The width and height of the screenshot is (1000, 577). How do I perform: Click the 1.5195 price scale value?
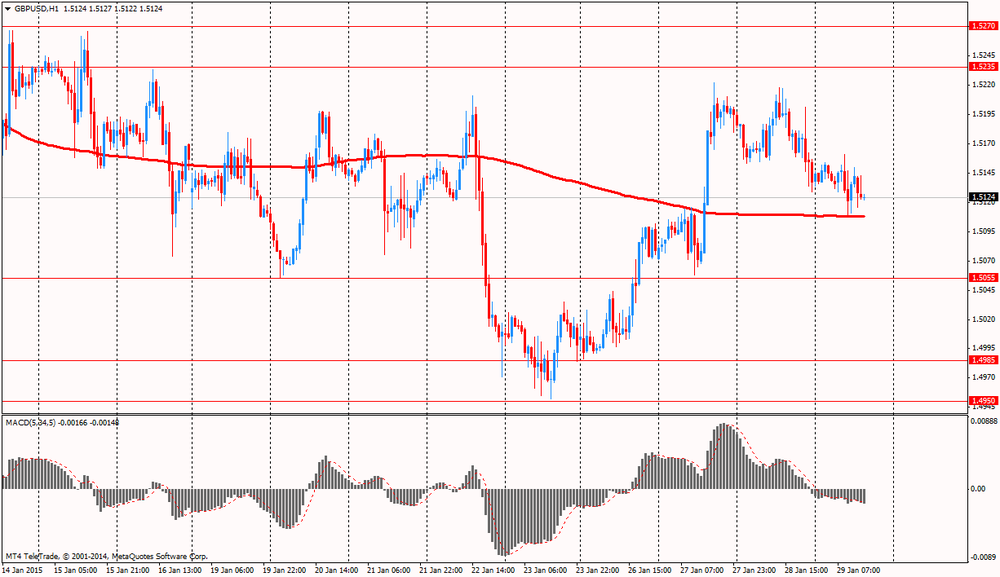click(x=984, y=114)
